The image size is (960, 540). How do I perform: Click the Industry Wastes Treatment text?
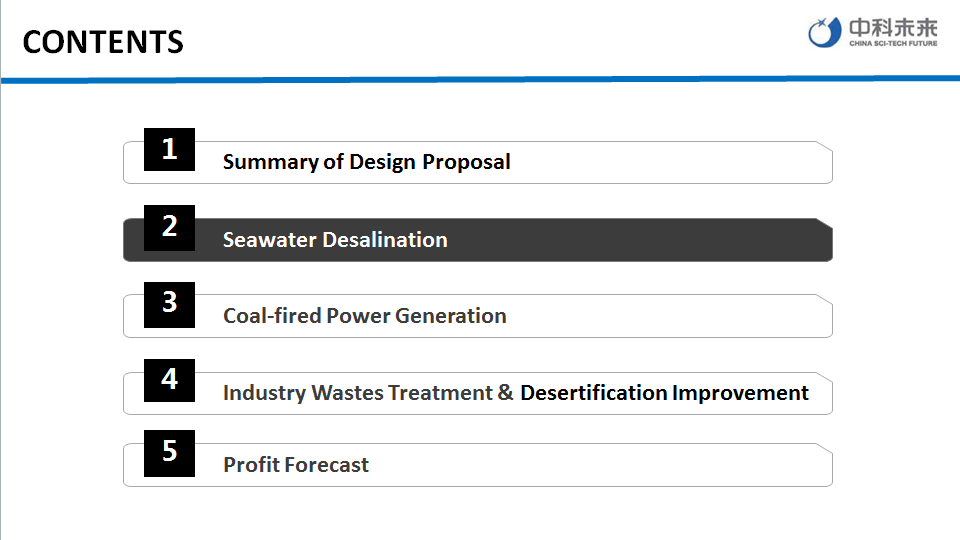pos(357,393)
